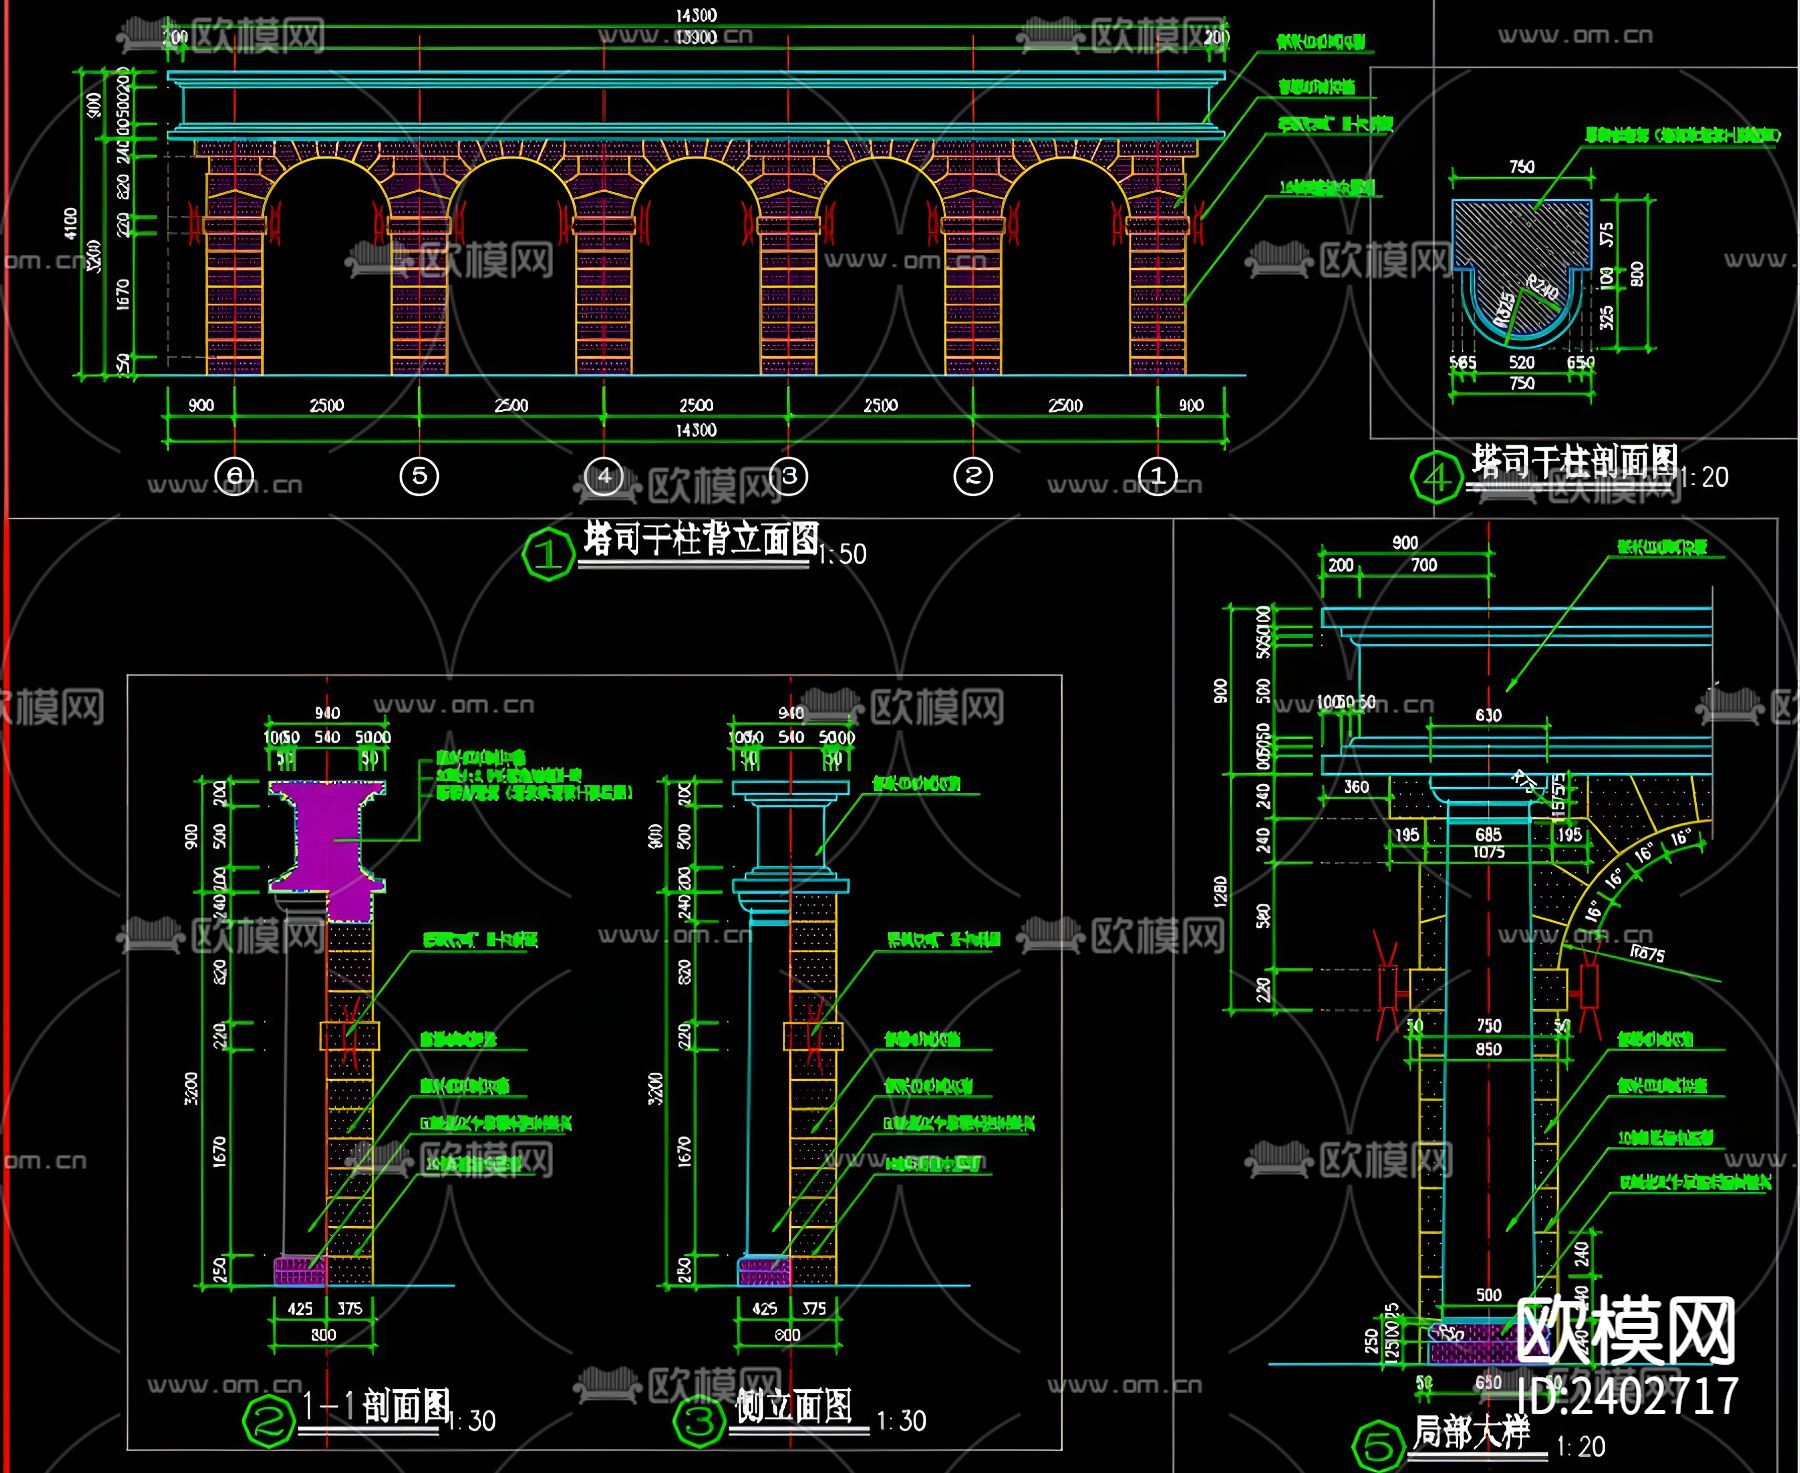Select the 1:20 scale beside 局部大样

coord(1581,1446)
